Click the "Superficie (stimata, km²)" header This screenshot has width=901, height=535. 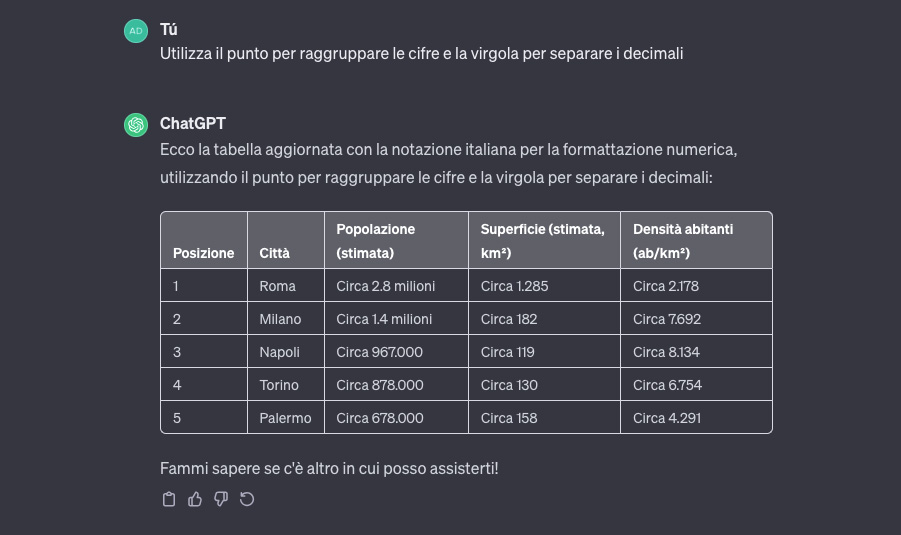(x=543, y=241)
